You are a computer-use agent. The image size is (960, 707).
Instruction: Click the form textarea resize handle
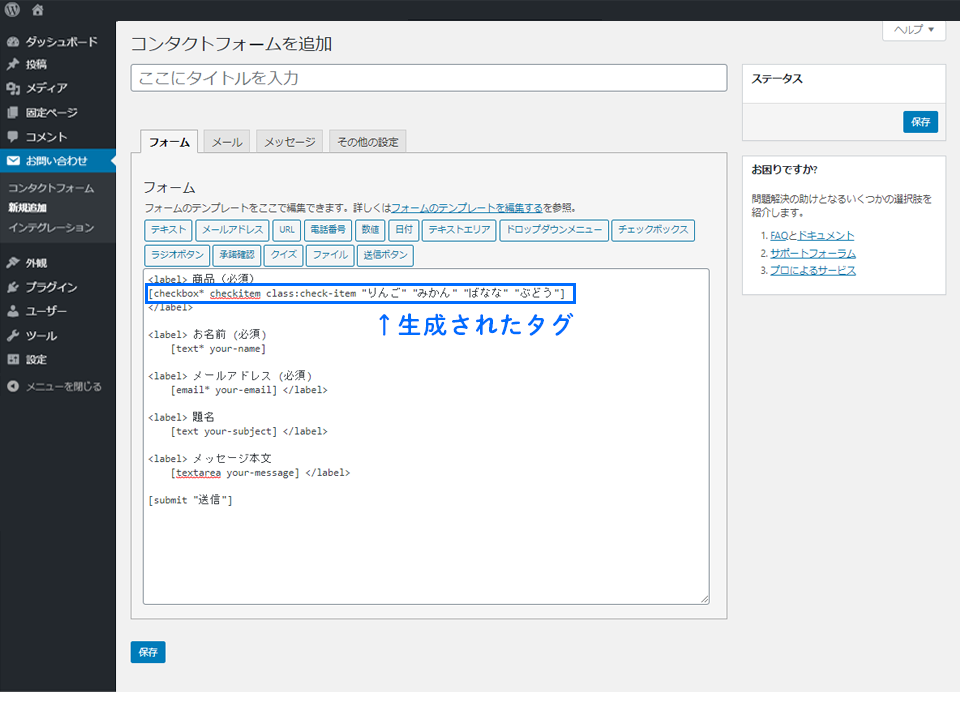pos(704,599)
